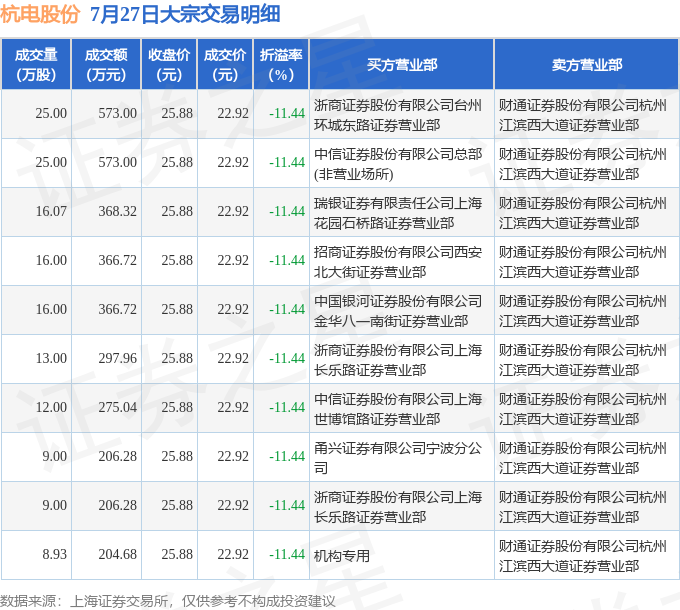Select buyer 中信证券总部(非营业场所) cell
Viewport: 680px width, 610px height.
(402, 163)
